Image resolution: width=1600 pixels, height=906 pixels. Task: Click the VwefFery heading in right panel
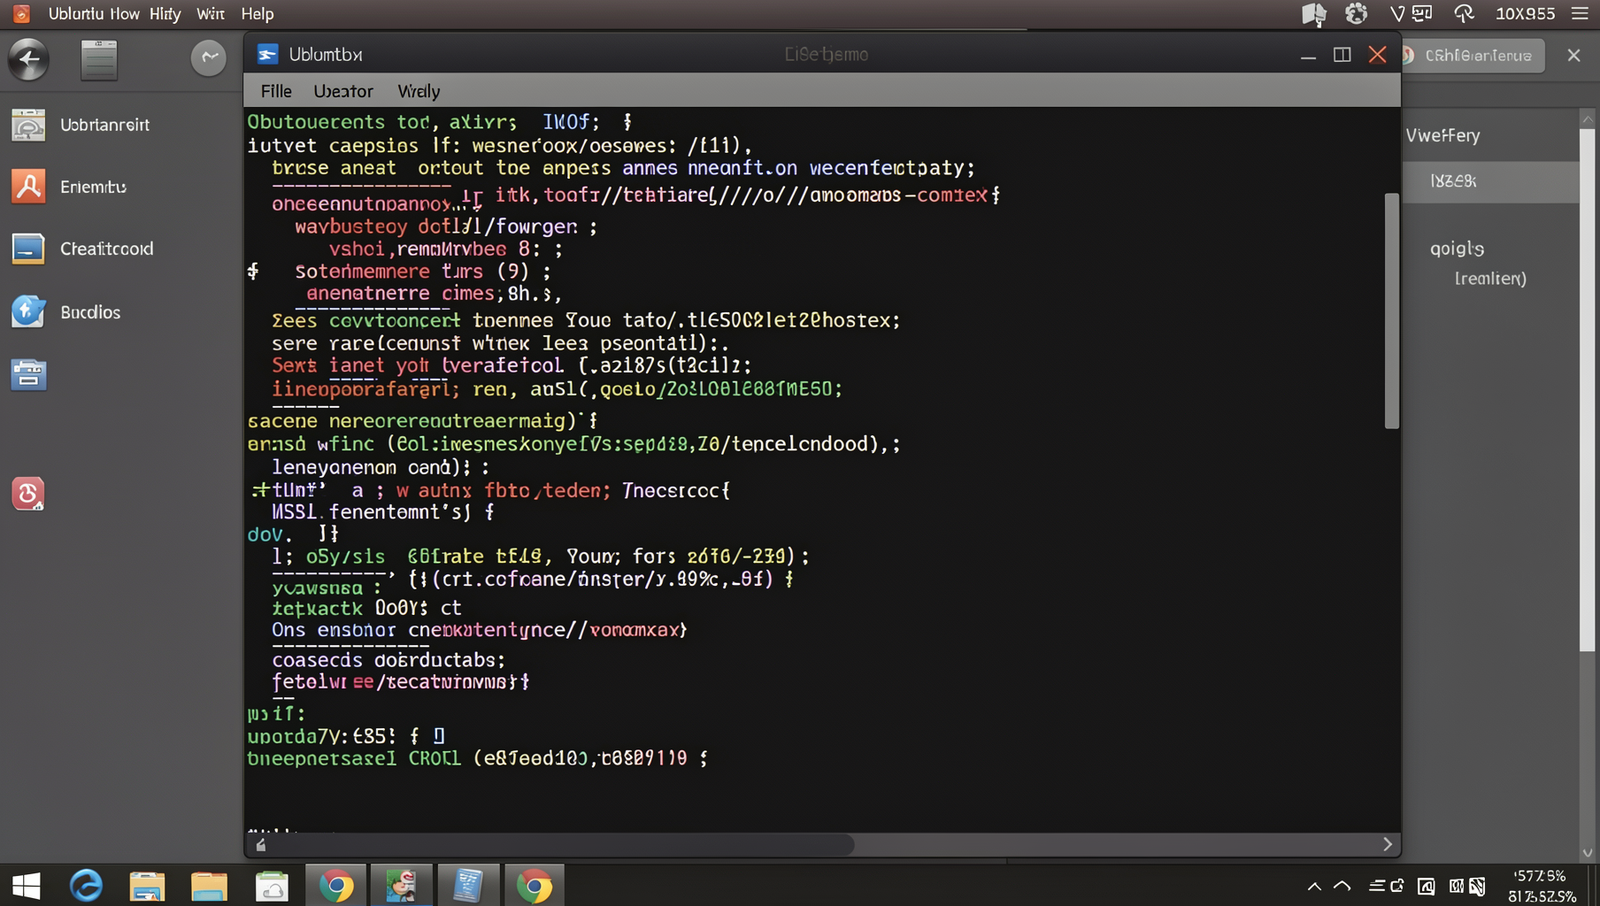[x=1443, y=135]
